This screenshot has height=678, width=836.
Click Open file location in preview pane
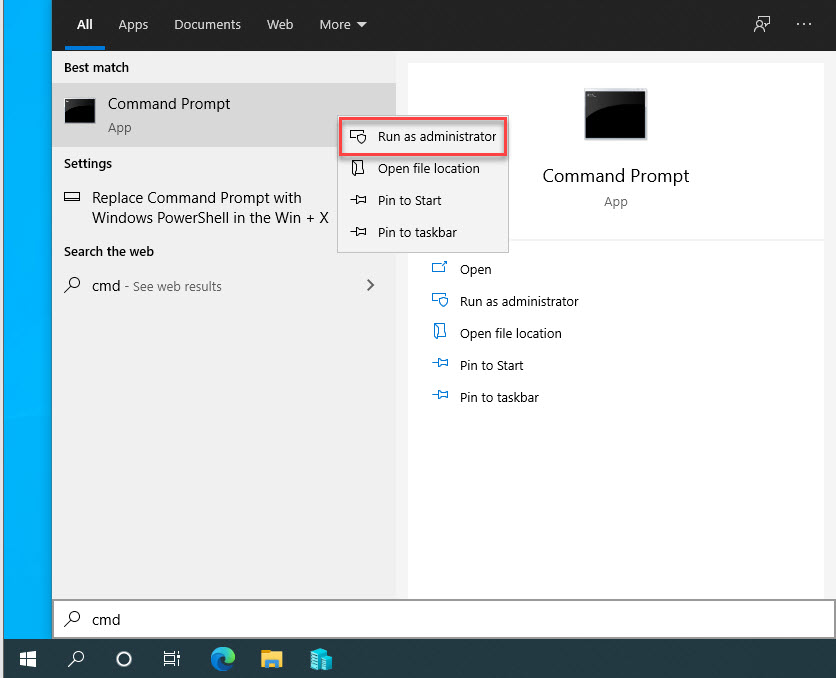click(511, 334)
